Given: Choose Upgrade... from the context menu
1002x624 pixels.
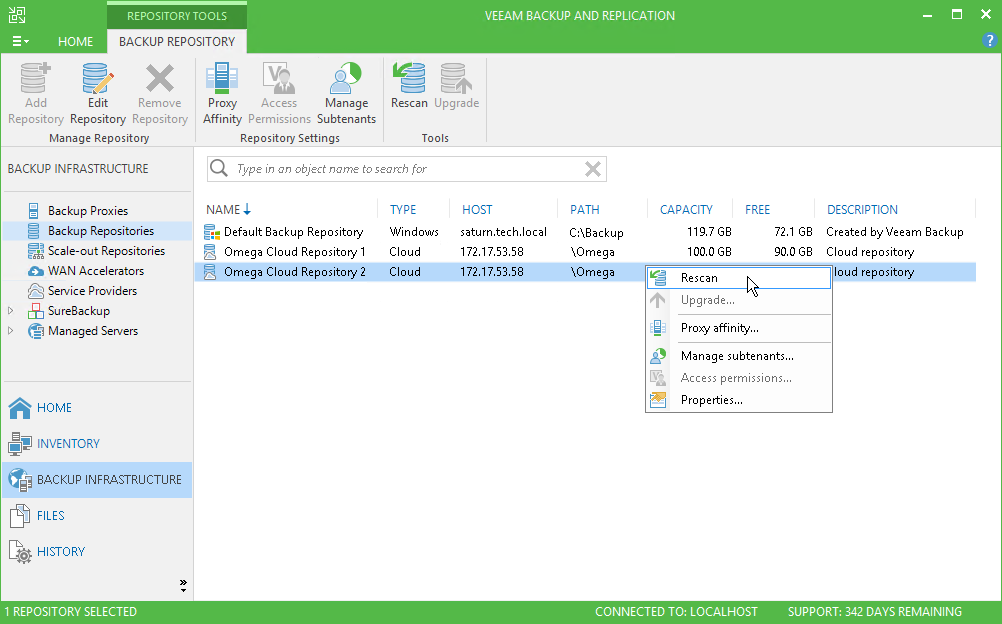Looking at the screenshot, I should [x=739, y=300].
